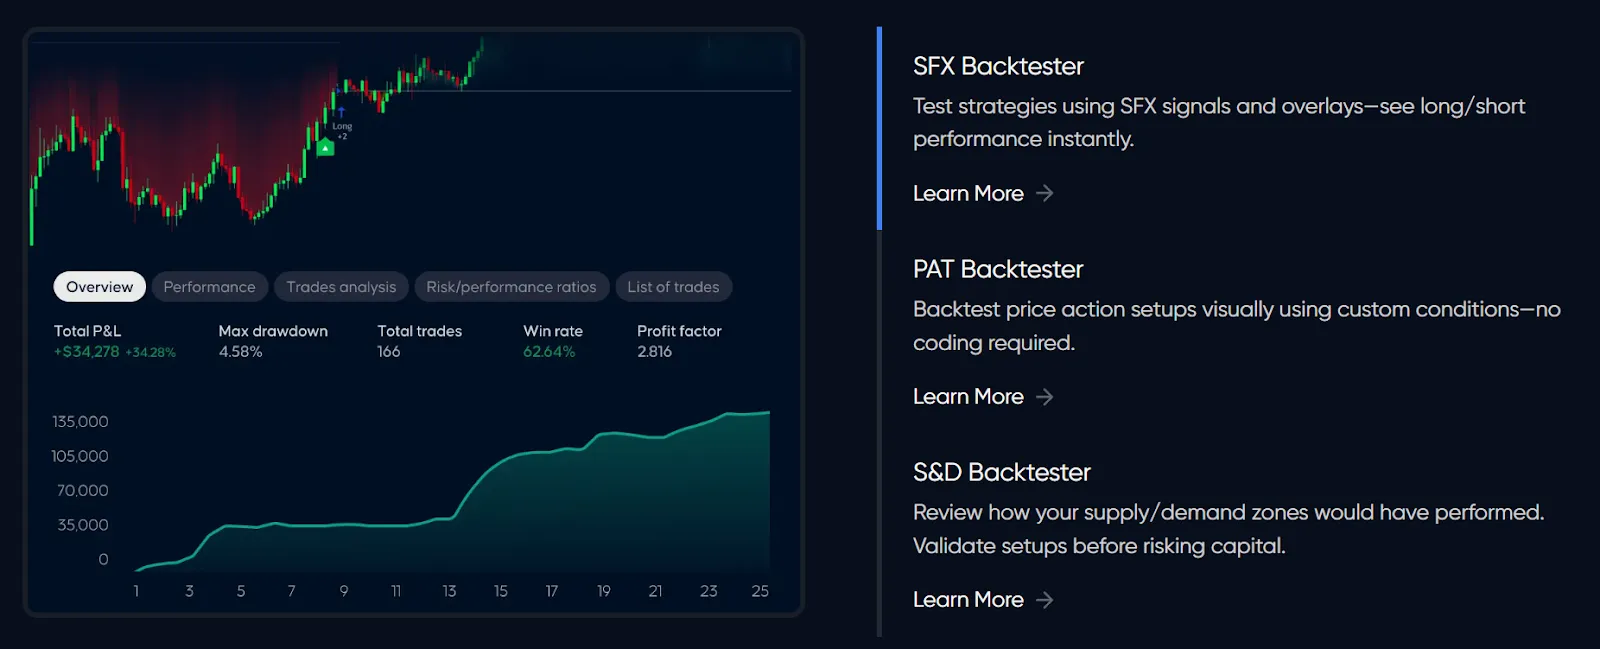1600x649 pixels.
Task: Show the List of trades tab
Action: coord(673,287)
